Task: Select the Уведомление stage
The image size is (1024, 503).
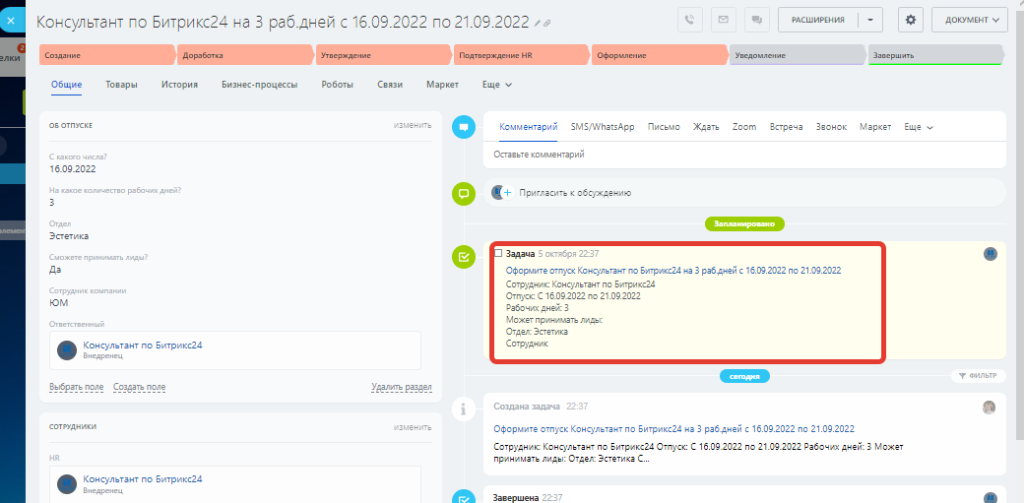Action: [798, 55]
